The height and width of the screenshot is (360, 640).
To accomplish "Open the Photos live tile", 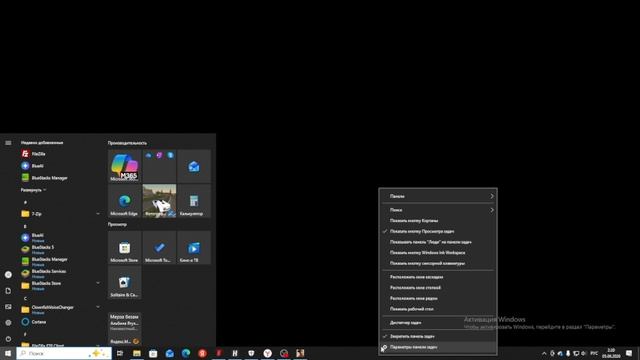I will [159, 201].
